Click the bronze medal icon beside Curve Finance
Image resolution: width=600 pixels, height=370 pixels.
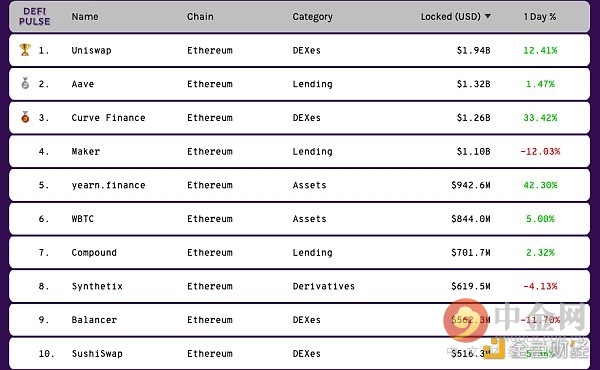pos(25,117)
